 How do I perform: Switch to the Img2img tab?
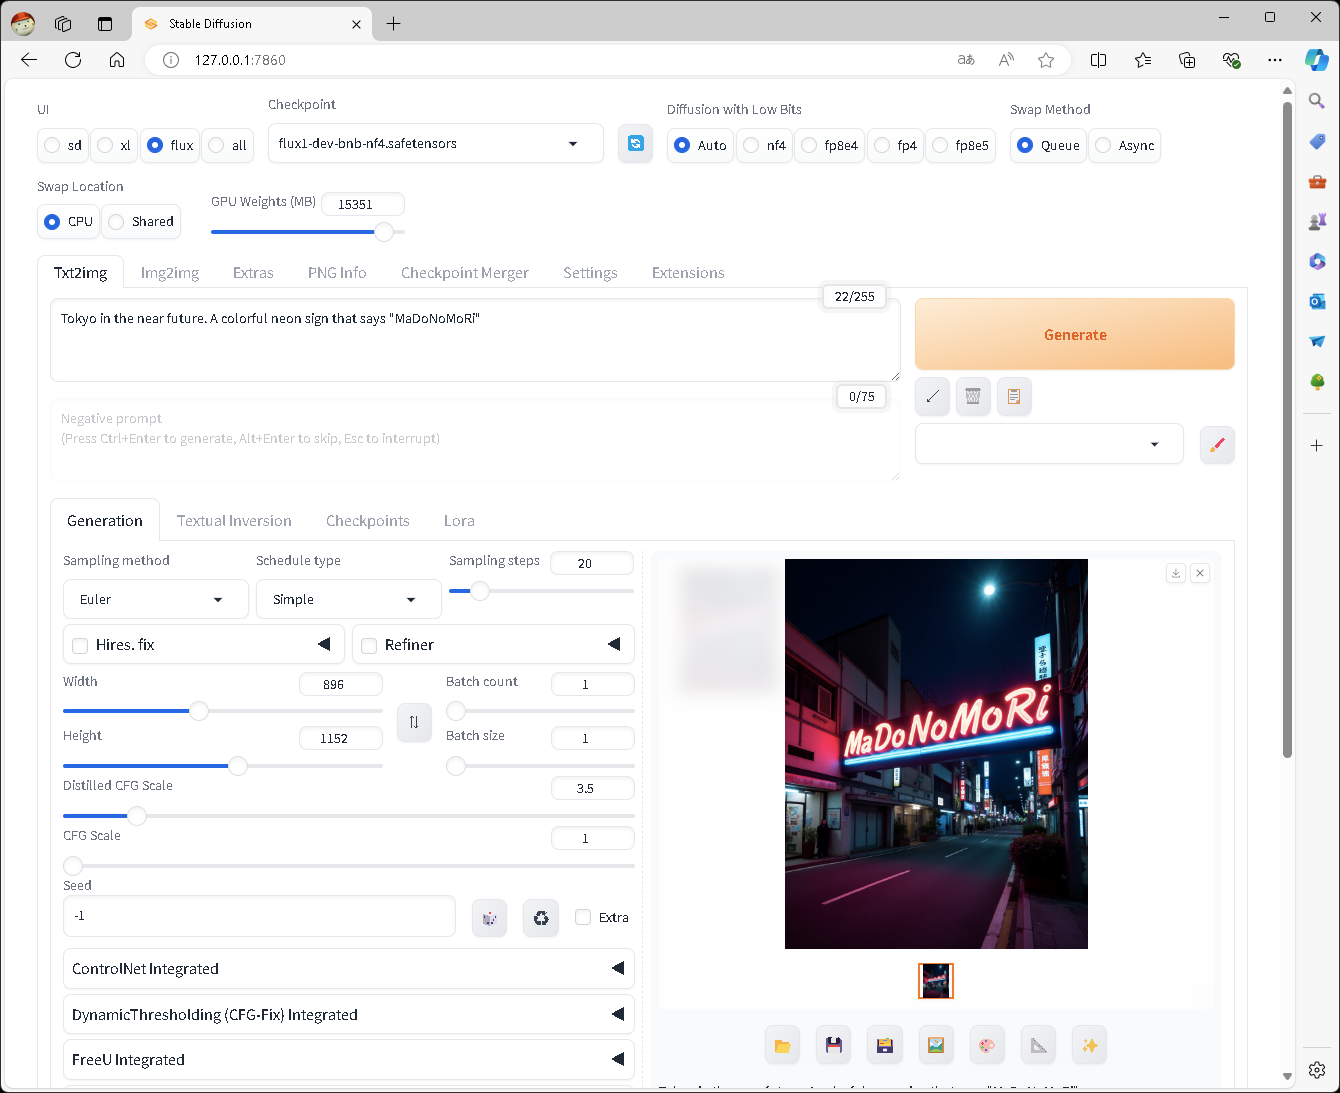[170, 272]
